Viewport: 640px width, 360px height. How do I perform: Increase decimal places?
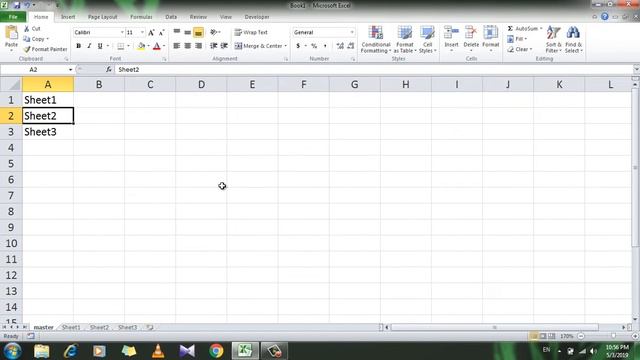tap(340, 46)
